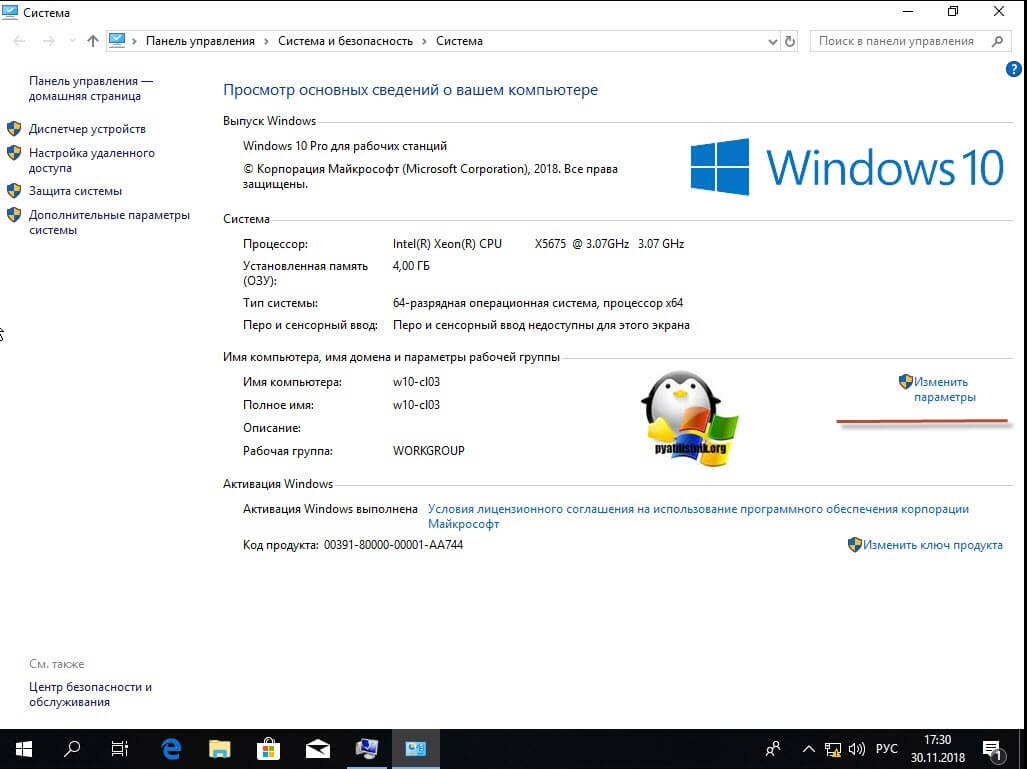Expand chevron after Система и безопасность

424,41
